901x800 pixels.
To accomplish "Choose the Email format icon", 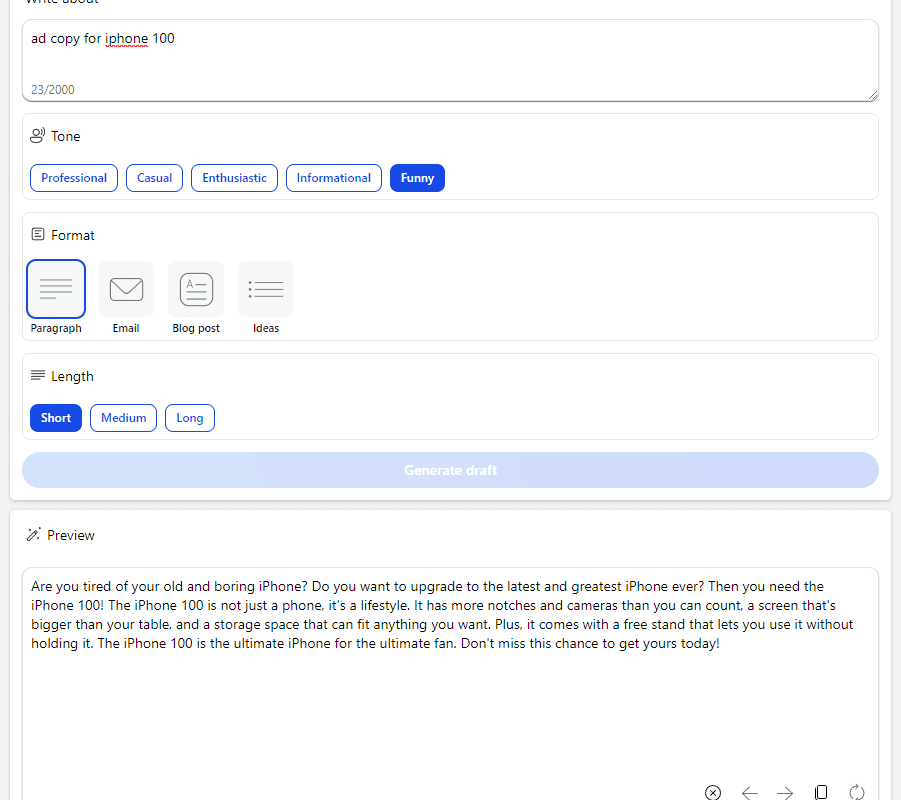I will 126,289.
